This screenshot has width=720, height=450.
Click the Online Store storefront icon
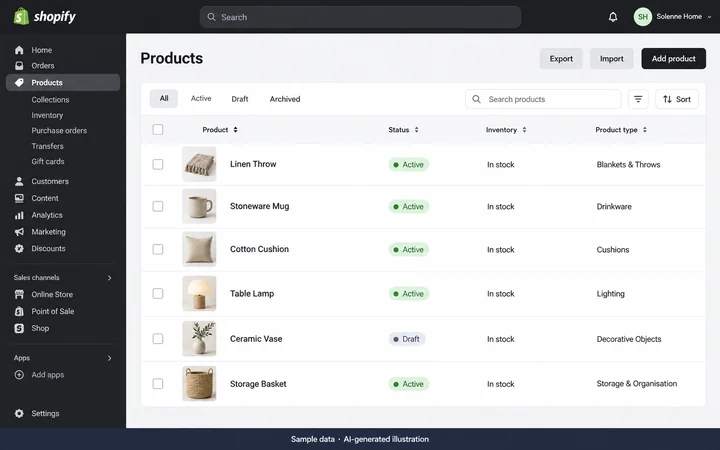pos(19,294)
